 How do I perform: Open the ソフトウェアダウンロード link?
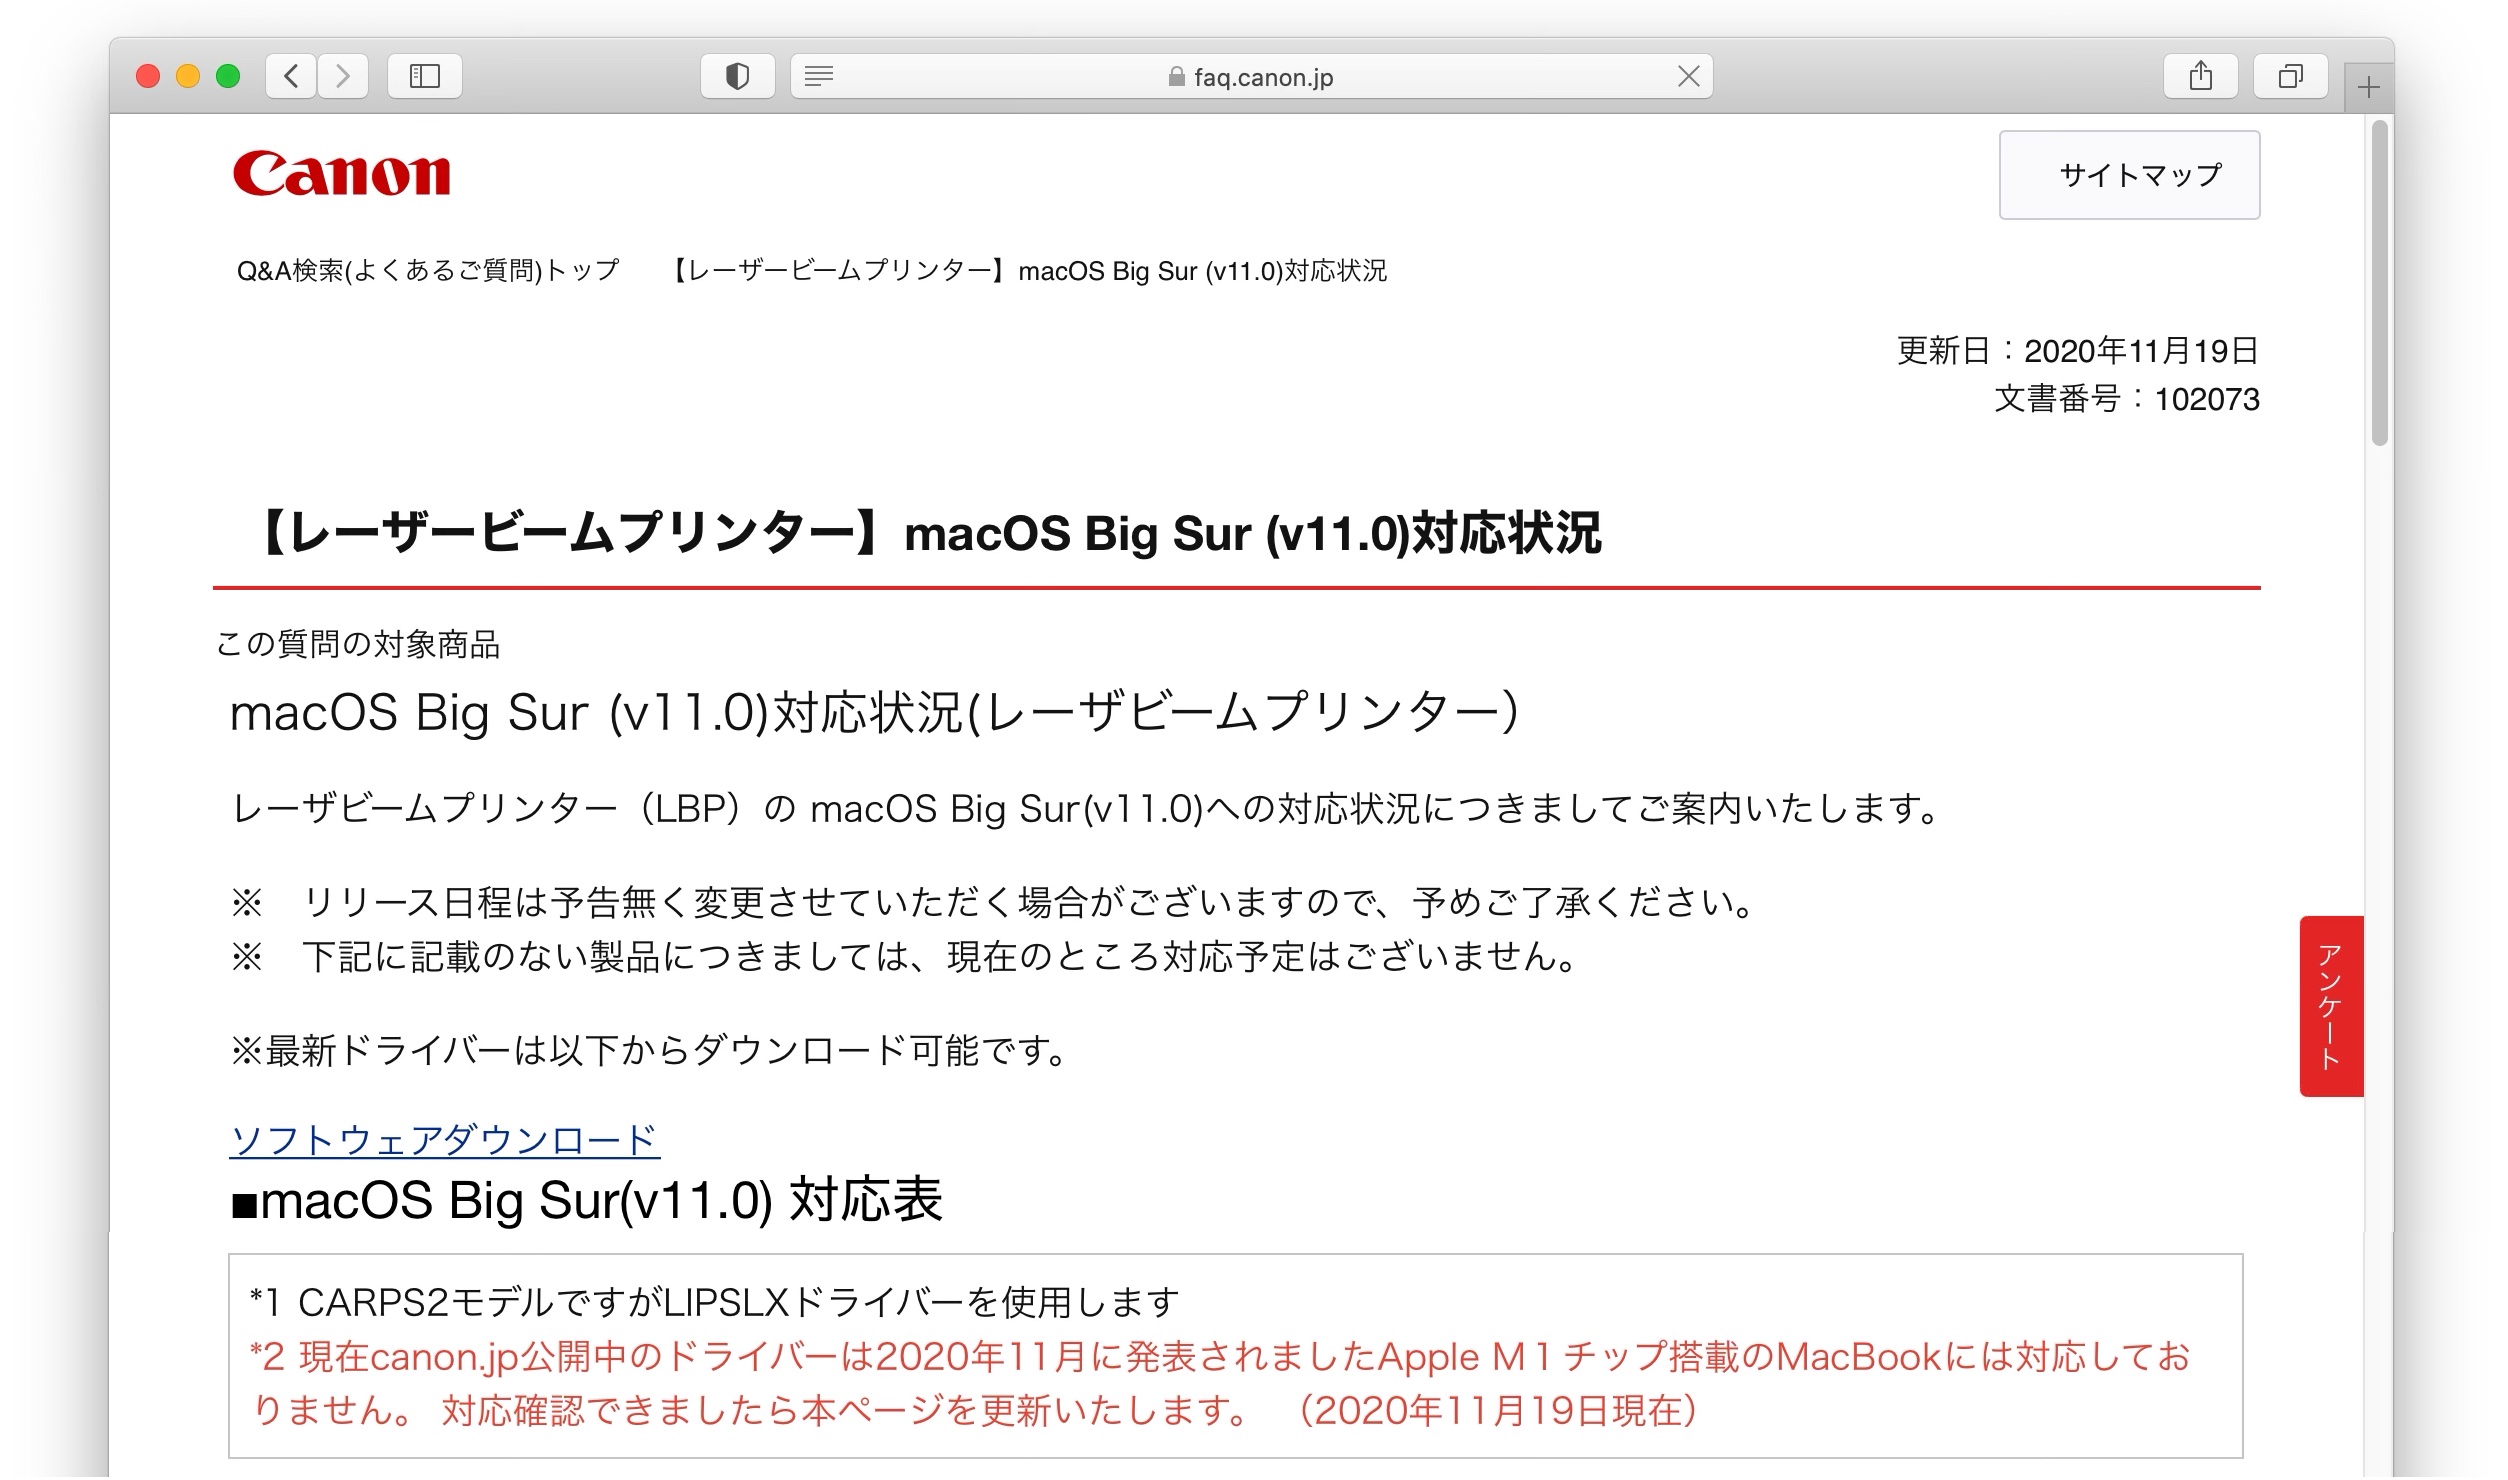click(x=444, y=1140)
